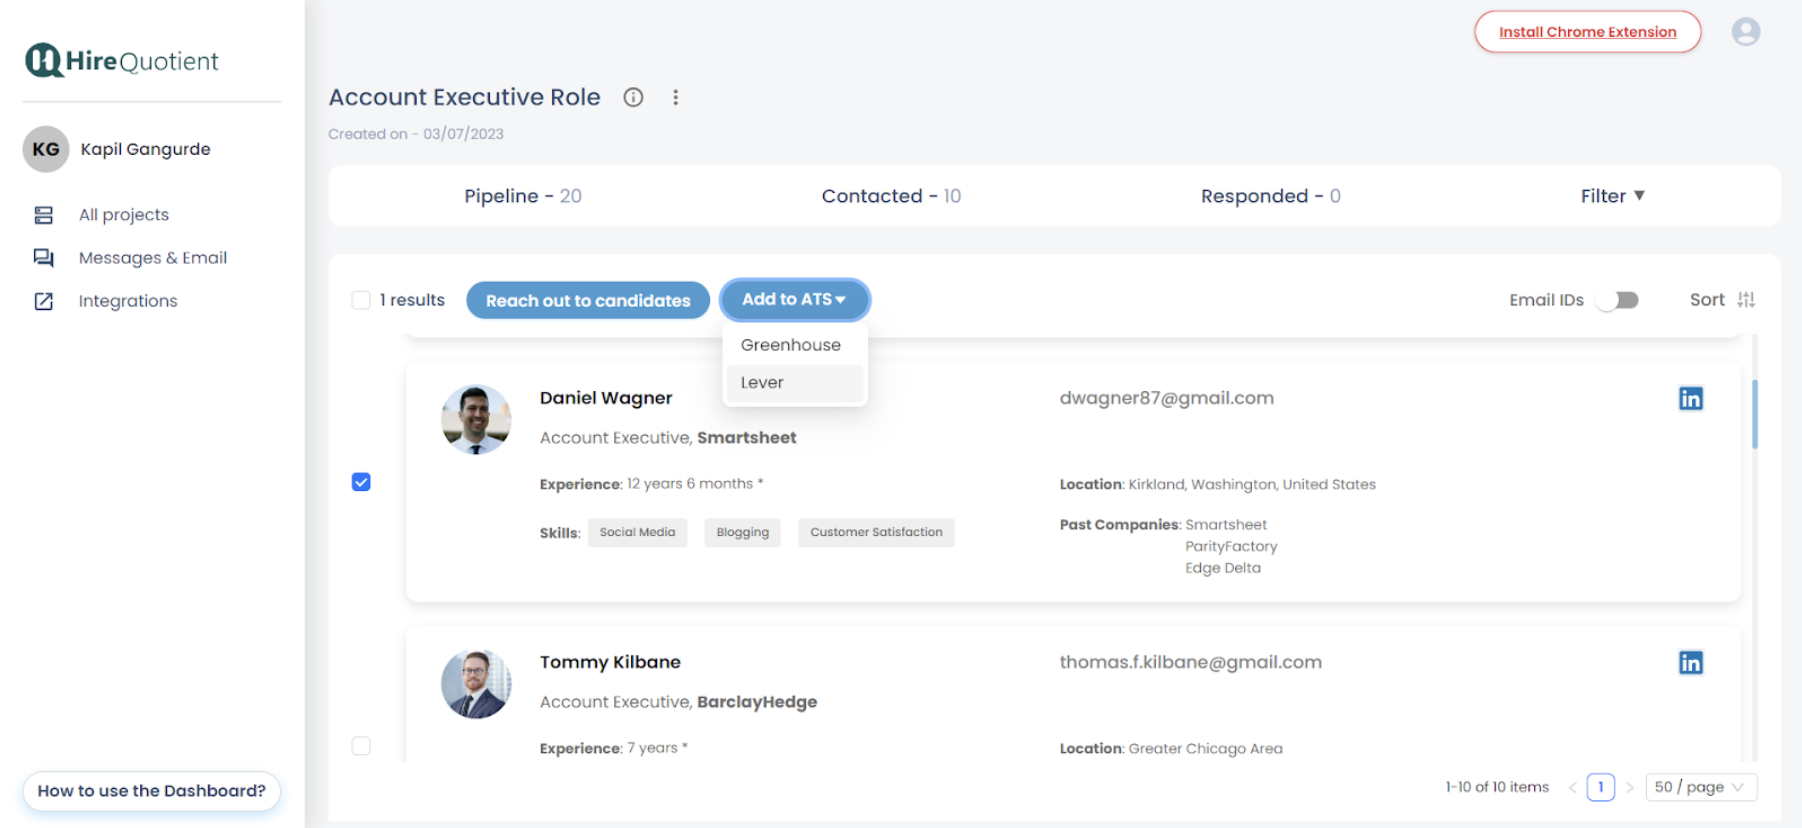Open the 50 / page size dropdown

1699,787
